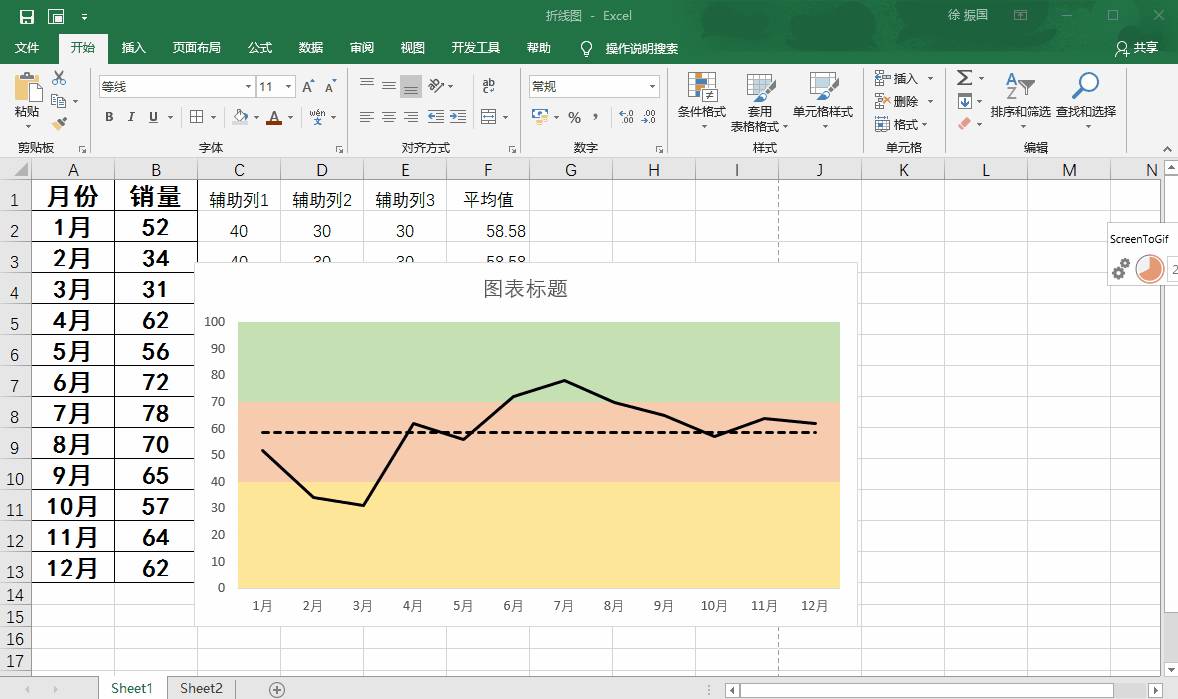
Task: Switch to the 公式 ribbon tab
Action: pyautogui.click(x=260, y=47)
